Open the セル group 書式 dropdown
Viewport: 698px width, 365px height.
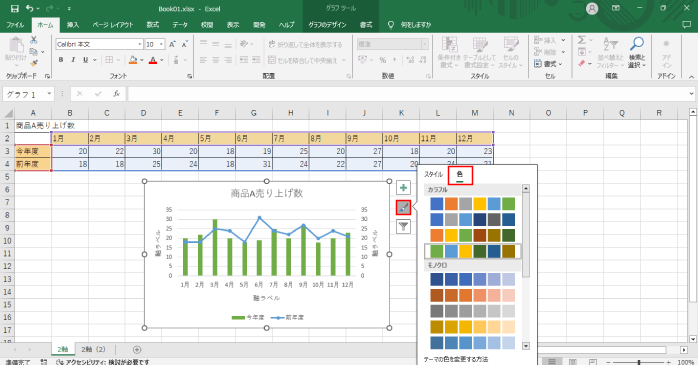pos(548,64)
